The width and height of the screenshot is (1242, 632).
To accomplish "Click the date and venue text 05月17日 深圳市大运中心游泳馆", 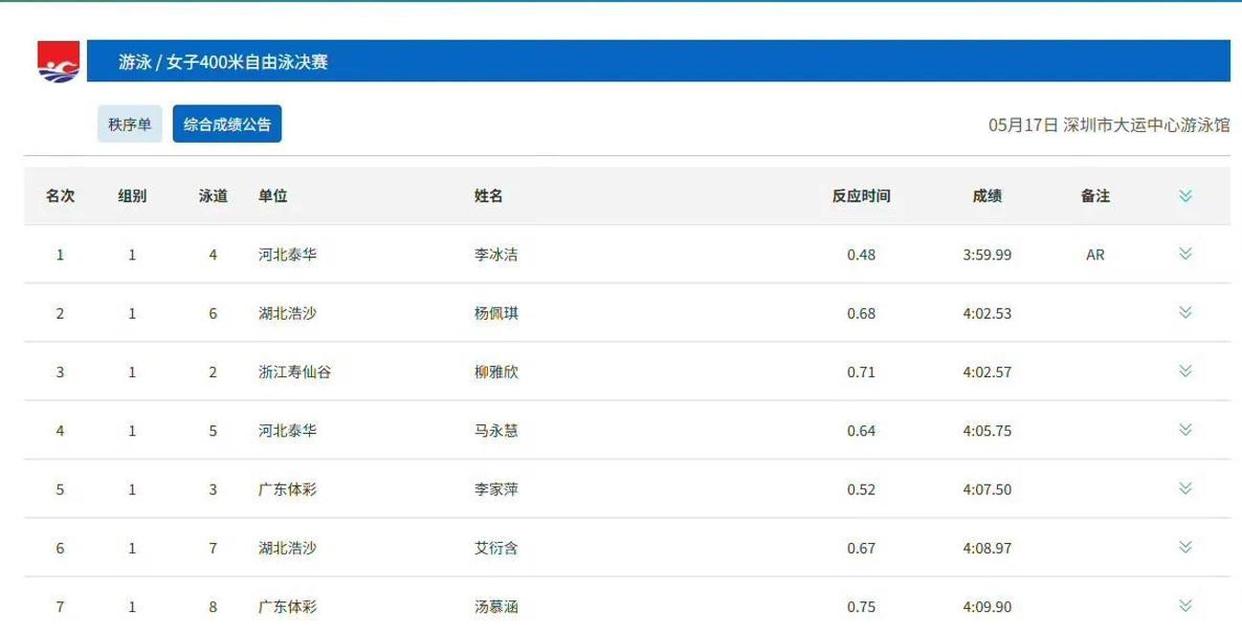I will [x=1109, y=125].
